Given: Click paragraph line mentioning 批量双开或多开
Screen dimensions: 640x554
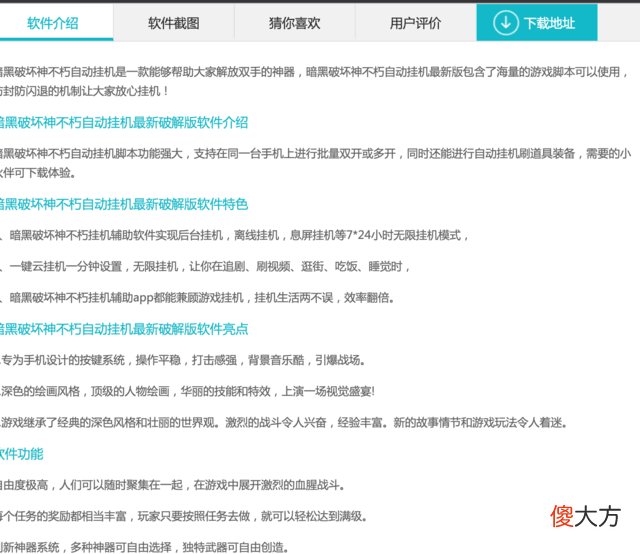Looking at the screenshot, I should [316, 154].
